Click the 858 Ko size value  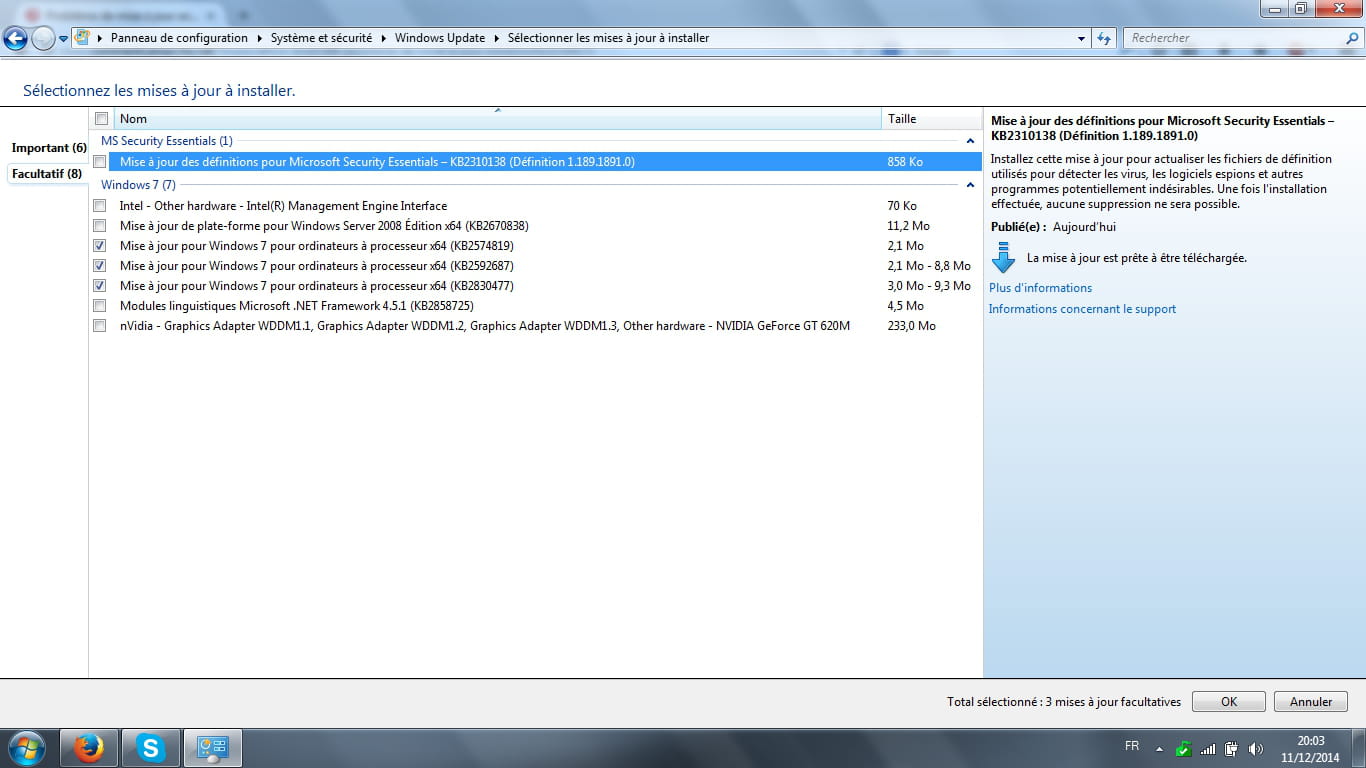tap(905, 161)
